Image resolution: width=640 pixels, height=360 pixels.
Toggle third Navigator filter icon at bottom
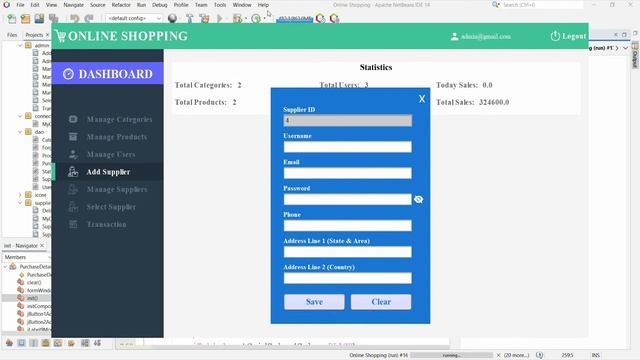click(33, 343)
